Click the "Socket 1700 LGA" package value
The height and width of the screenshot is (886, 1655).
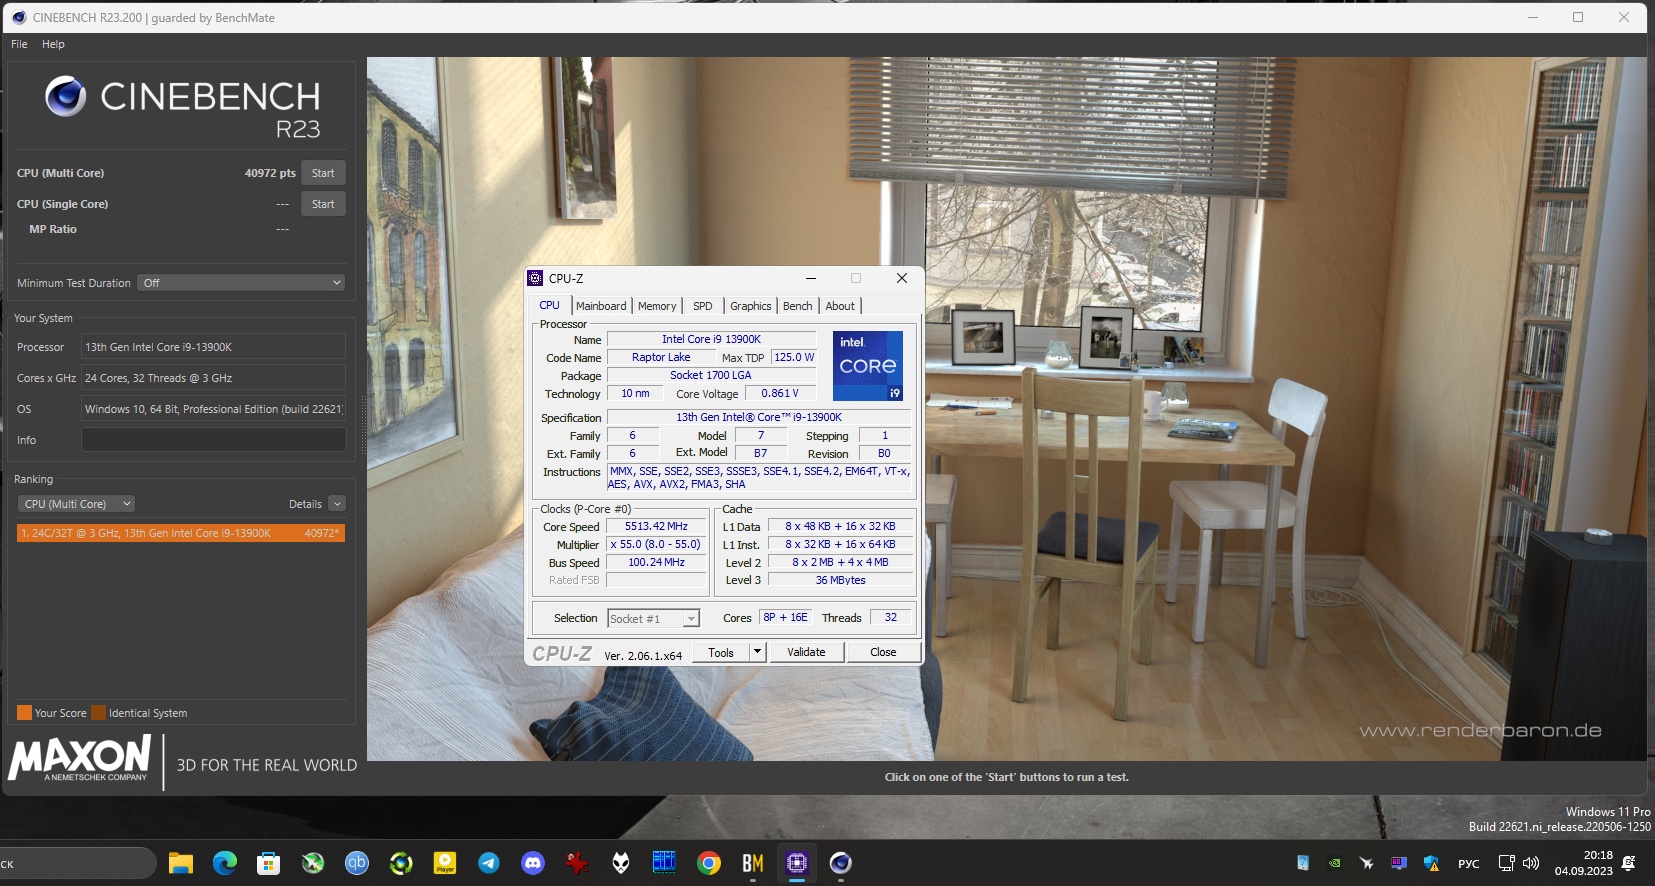[x=711, y=375]
